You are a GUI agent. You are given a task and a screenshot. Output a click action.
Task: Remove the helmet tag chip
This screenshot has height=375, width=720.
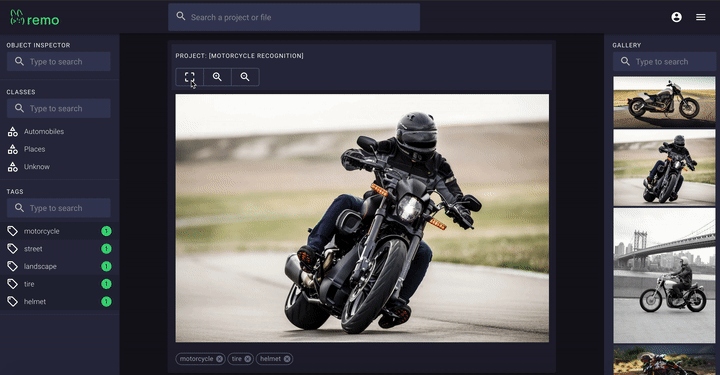(x=287, y=359)
